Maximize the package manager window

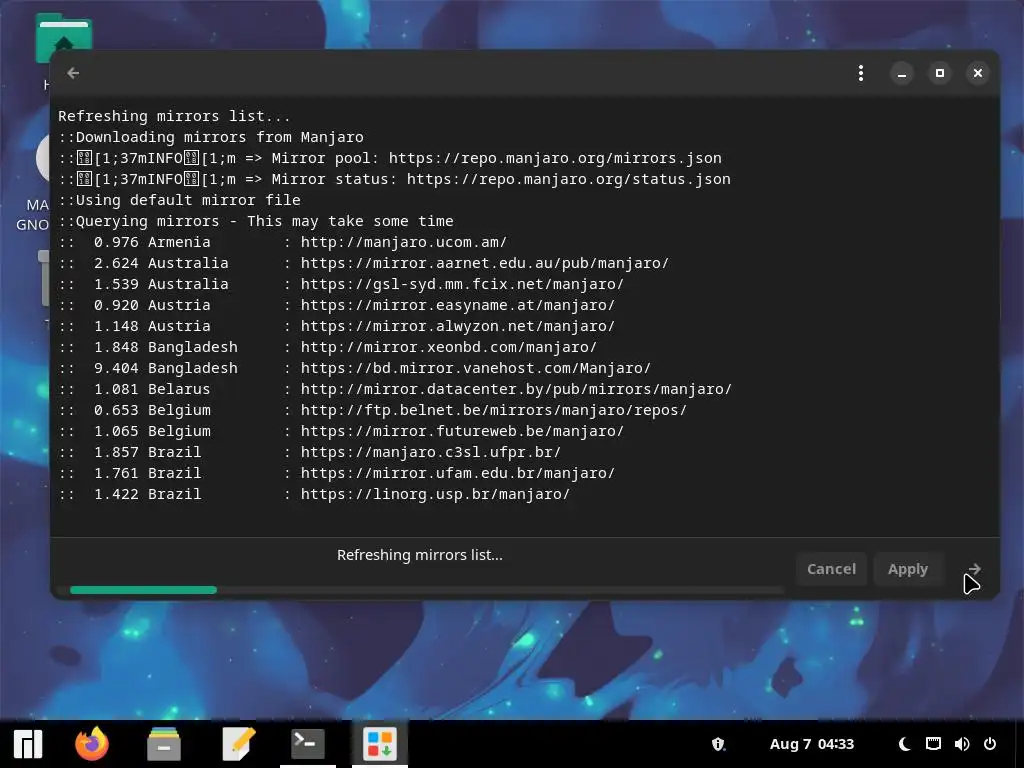coord(940,73)
